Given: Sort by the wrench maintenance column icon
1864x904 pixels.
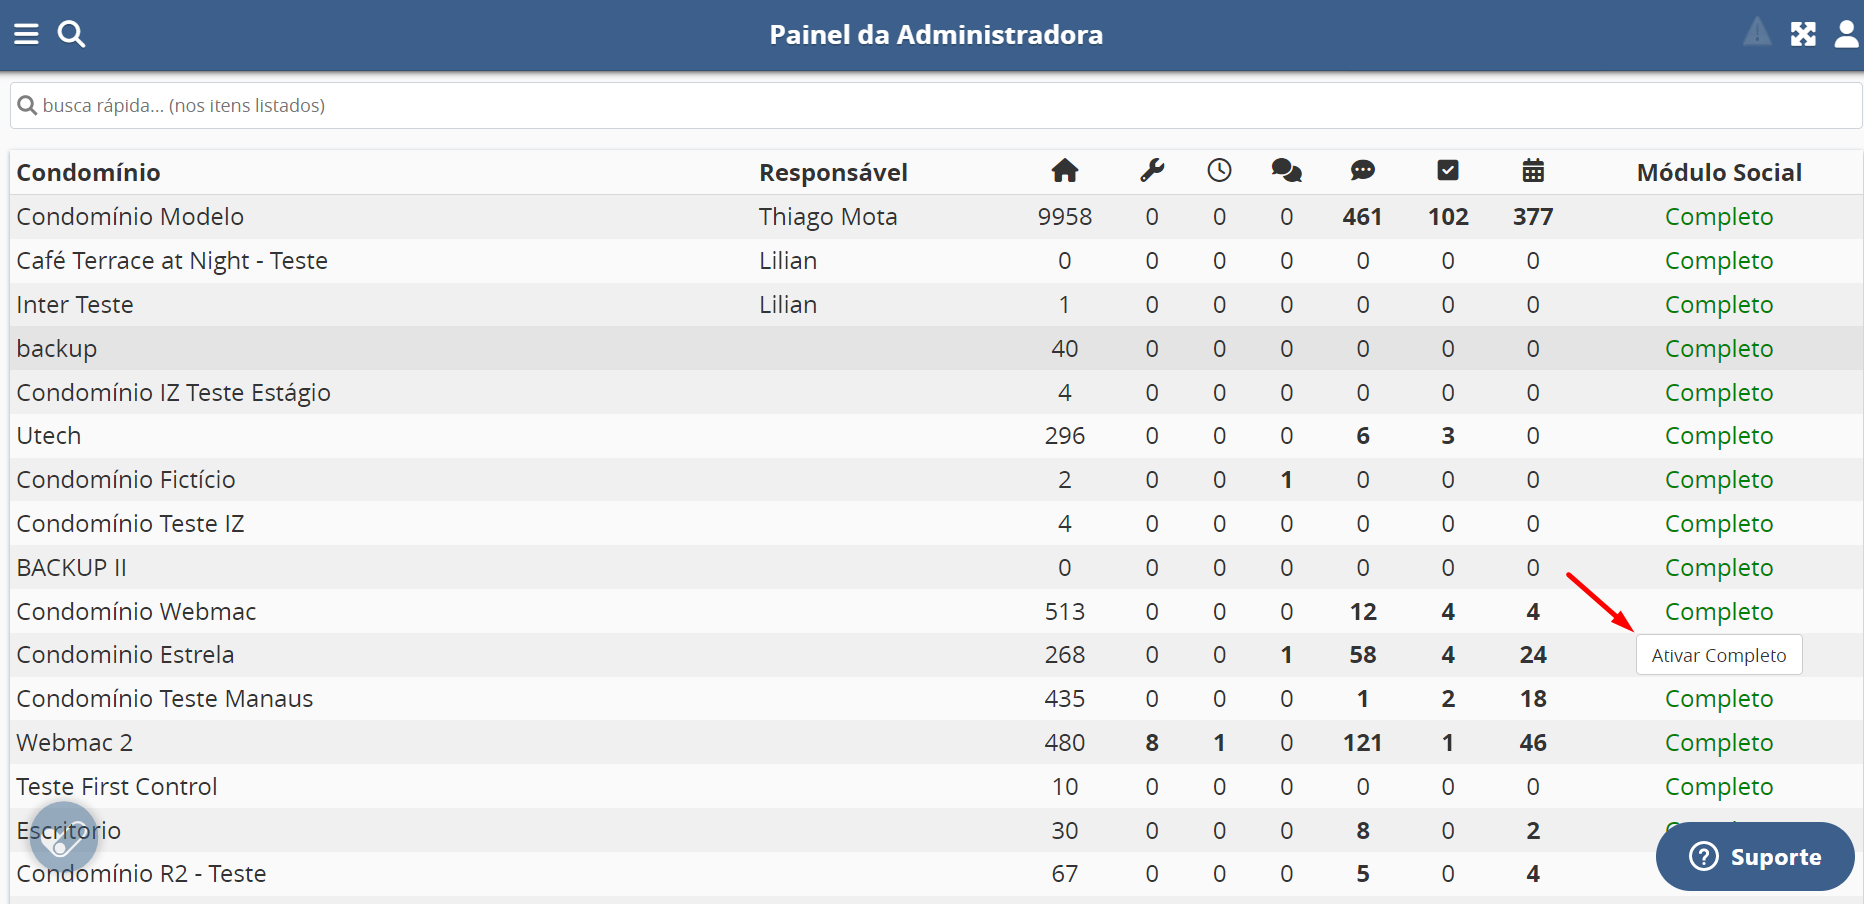Looking at the screenshot, I should pos(1152,171).
